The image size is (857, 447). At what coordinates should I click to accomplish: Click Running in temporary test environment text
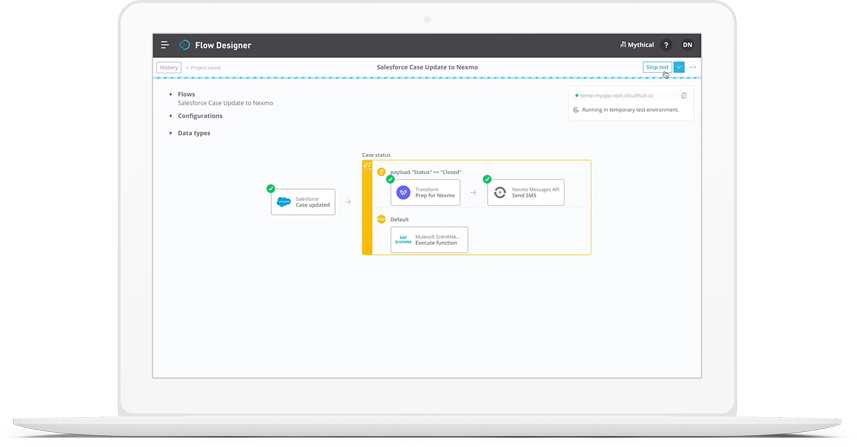tap(630, 110)
